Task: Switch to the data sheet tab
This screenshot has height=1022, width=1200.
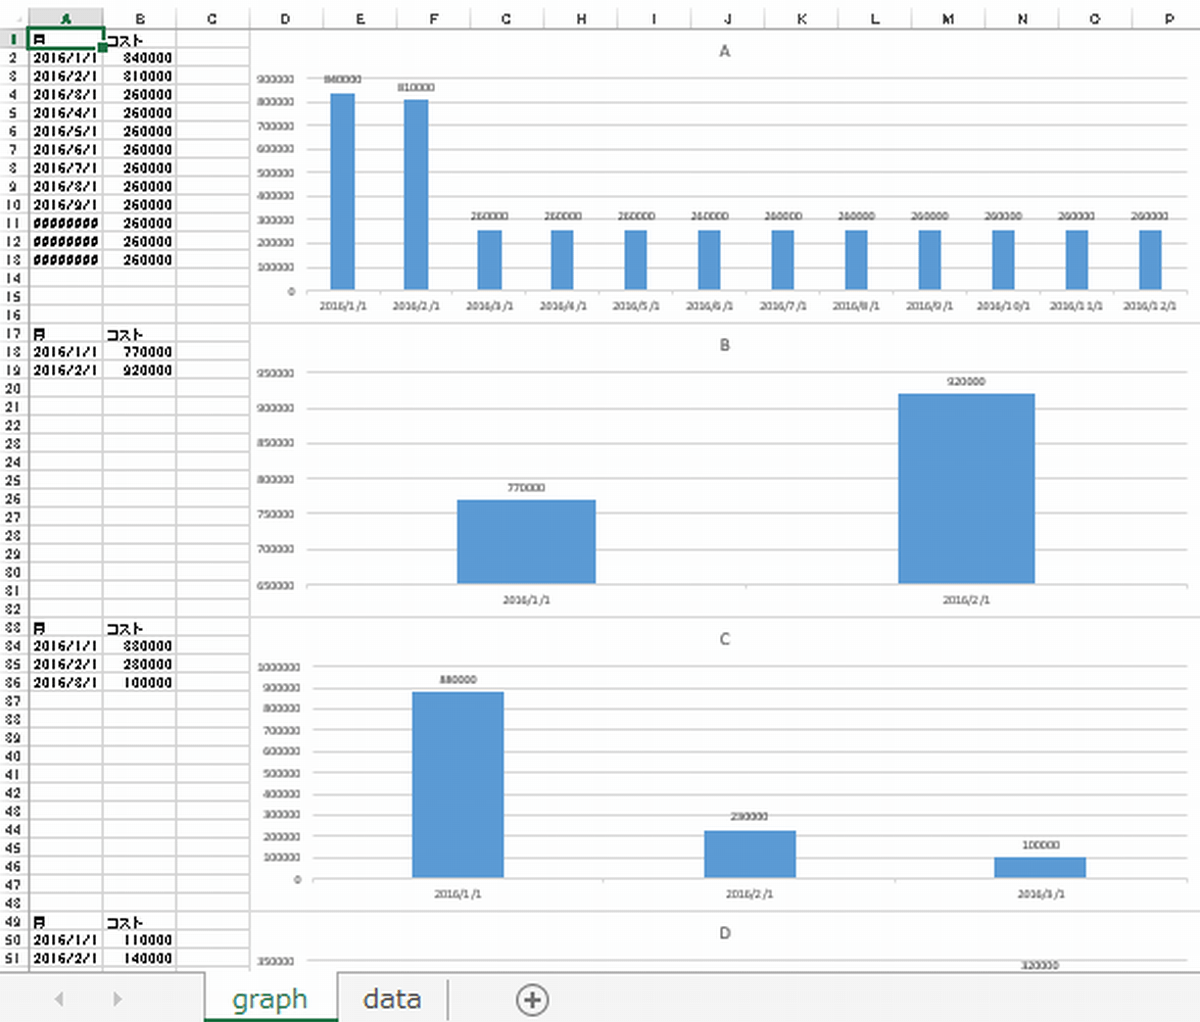Action: tap(390, 999)
